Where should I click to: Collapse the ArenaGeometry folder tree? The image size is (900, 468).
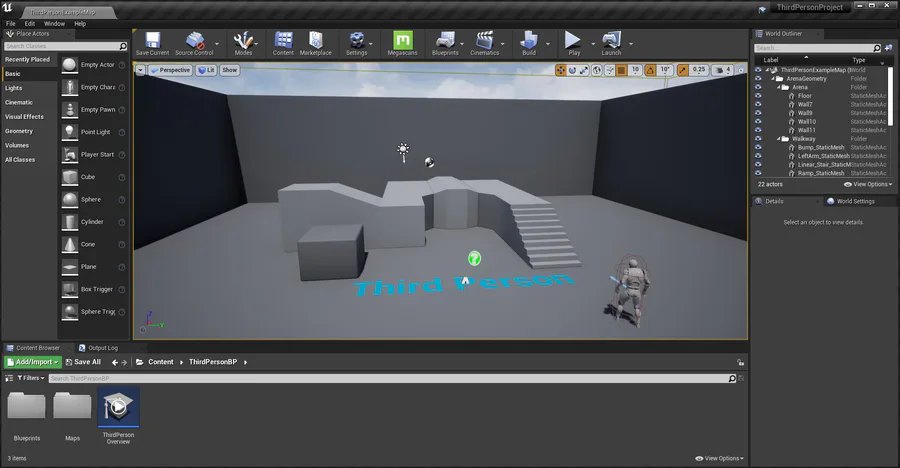point(773,79)
